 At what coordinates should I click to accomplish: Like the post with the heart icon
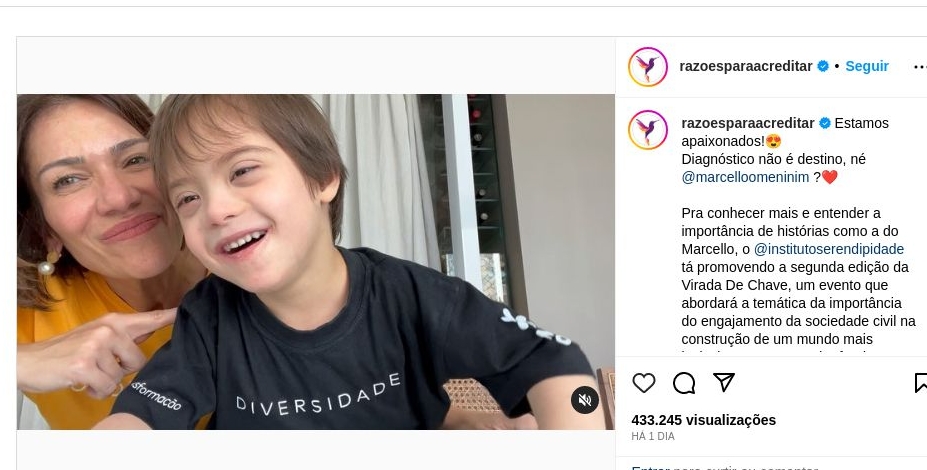[x=644, y=383]
